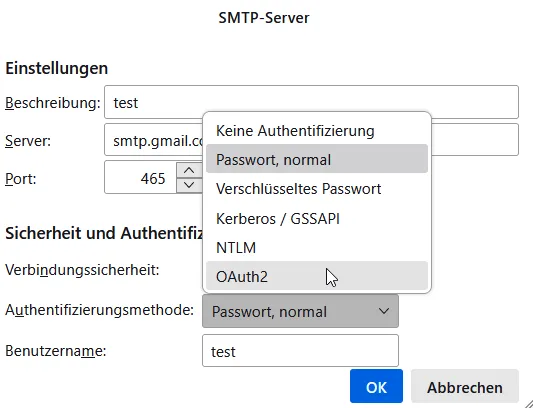This screenshot has width=533, height=408.
Task: Click the Authentifizierungsmethode dropdown chevron
Action: 384,311
